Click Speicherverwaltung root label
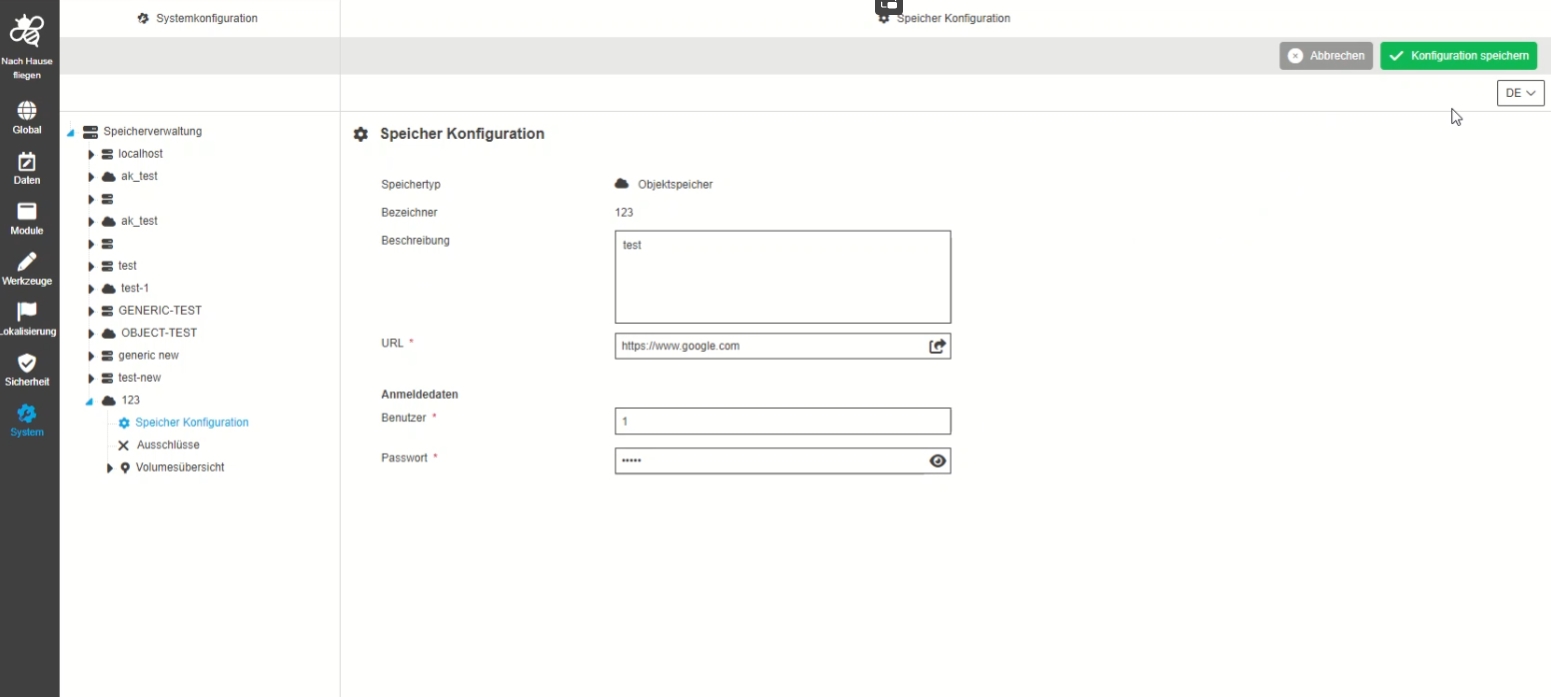Screen dimensions: 1551x697 click(152, 131)
